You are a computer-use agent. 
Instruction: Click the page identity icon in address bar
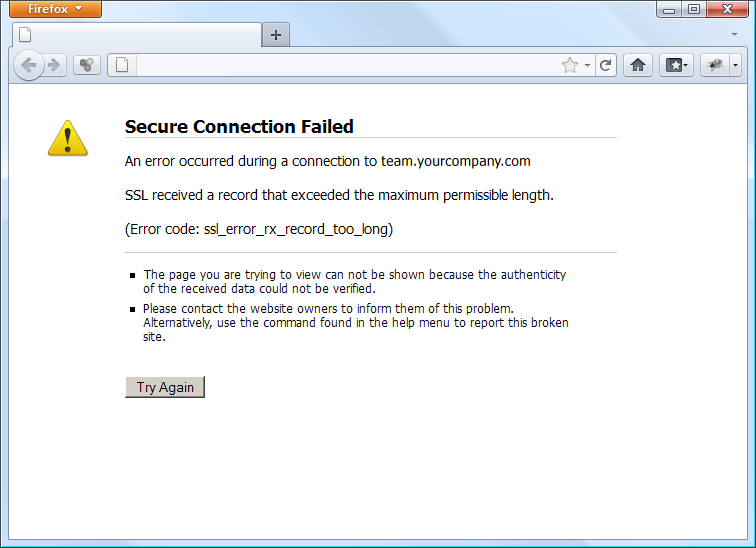pos(122,65)
